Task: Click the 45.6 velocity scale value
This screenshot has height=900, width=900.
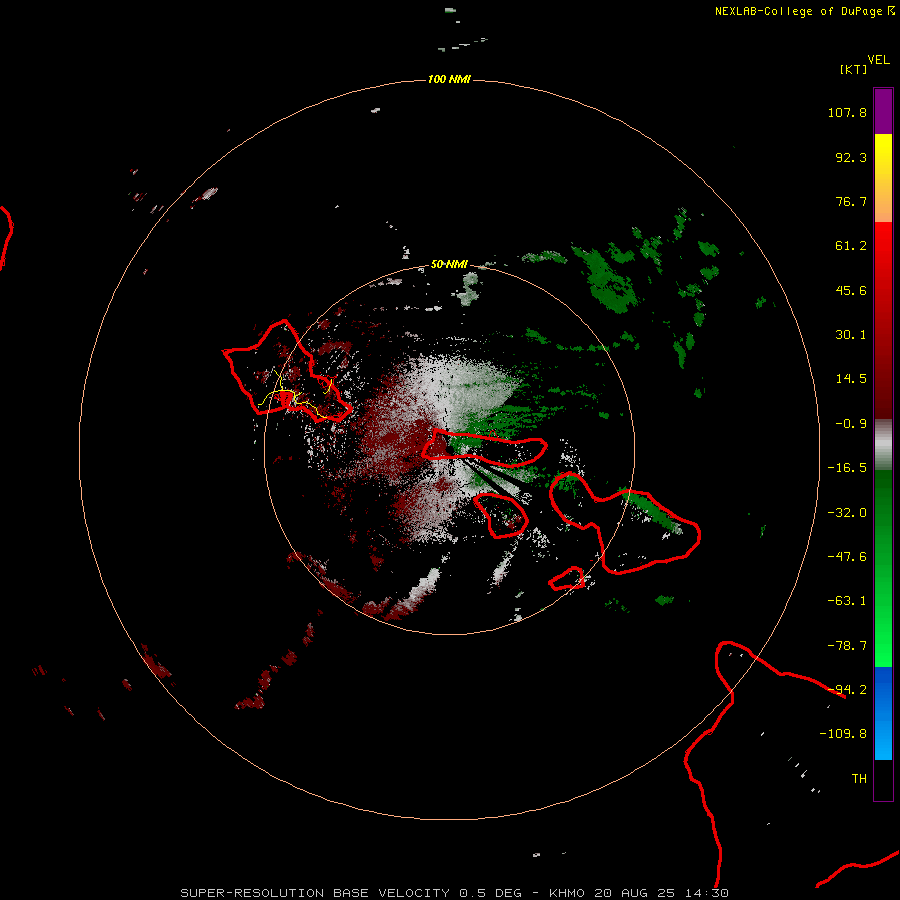Action: [x=851, y=290]
